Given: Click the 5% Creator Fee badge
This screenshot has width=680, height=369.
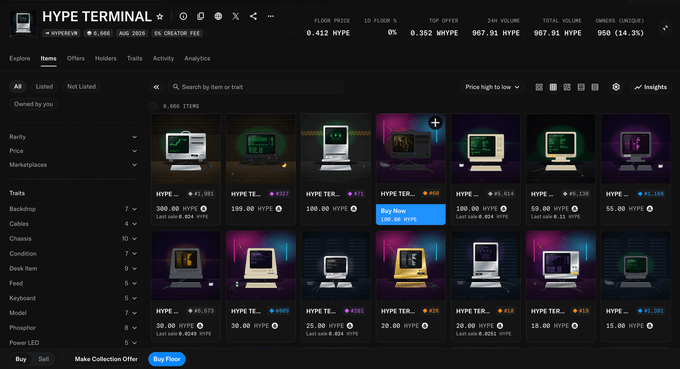Looking at the screenshot, I should click(177, 33).
